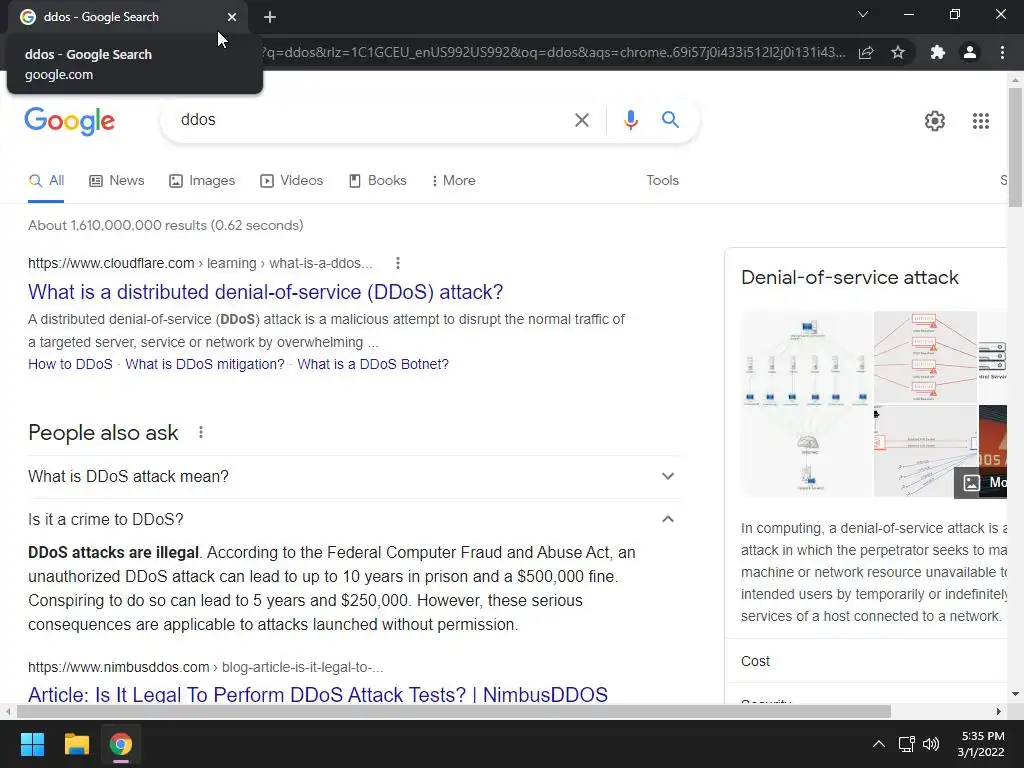Open 'What is DDoS mitigation?' sitelink
Viewport: 1024px width, 768px height.
[205, 364]
